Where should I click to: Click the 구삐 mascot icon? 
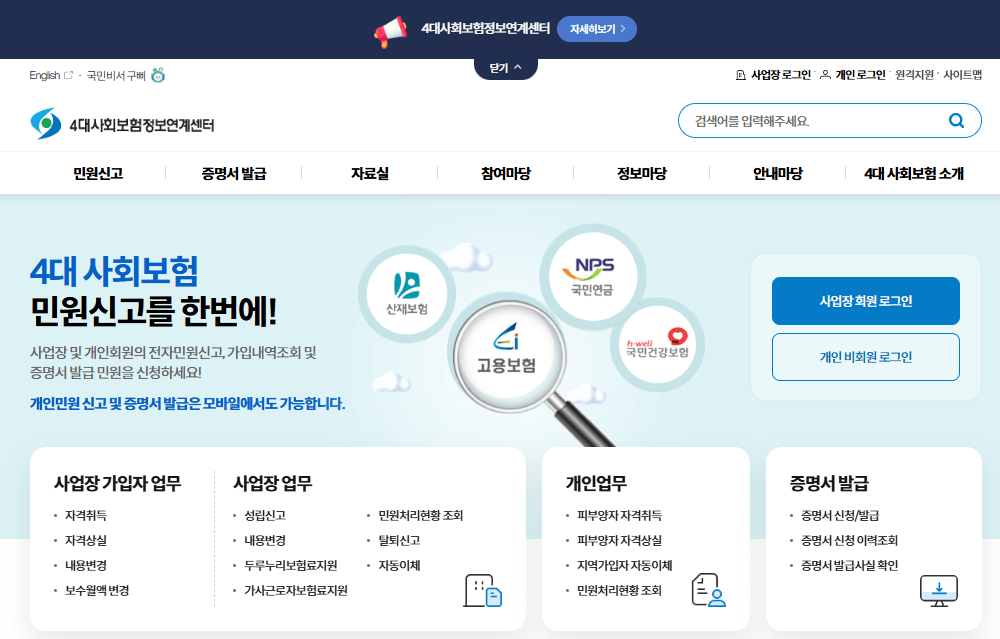[x=158, y=75]
